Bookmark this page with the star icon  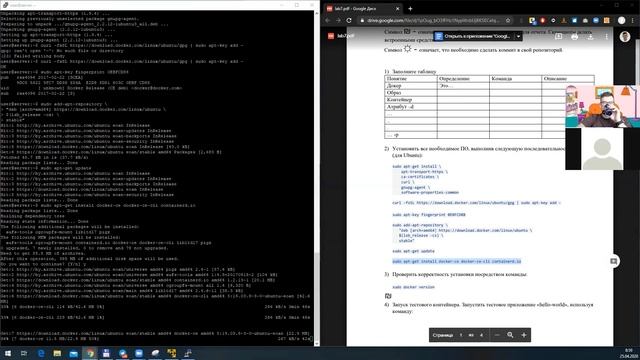click(508, 20)
